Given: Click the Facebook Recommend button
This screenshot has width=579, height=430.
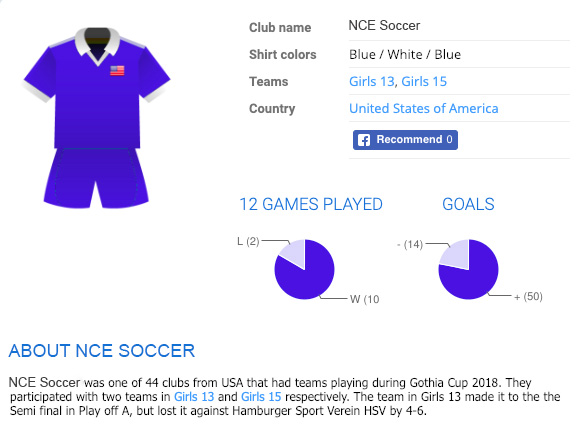Looking at the screenshot, I should click(405, 140).
